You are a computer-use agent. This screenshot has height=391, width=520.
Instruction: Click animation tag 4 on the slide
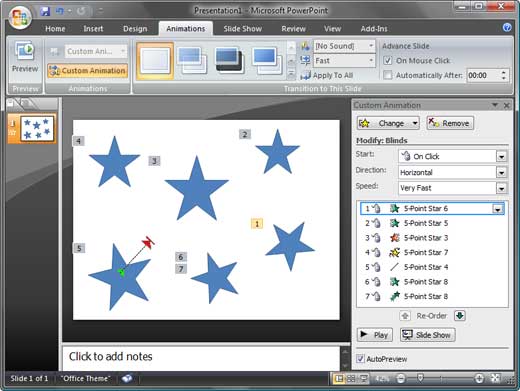click(x=79, y=141)
